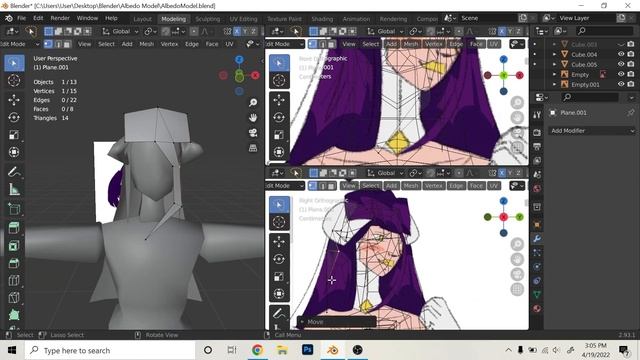This screenshot has height=360, width=640.
Task: Open Vertex menu in left viewport header
Action: pyautogui.click(x=169, y=44)
